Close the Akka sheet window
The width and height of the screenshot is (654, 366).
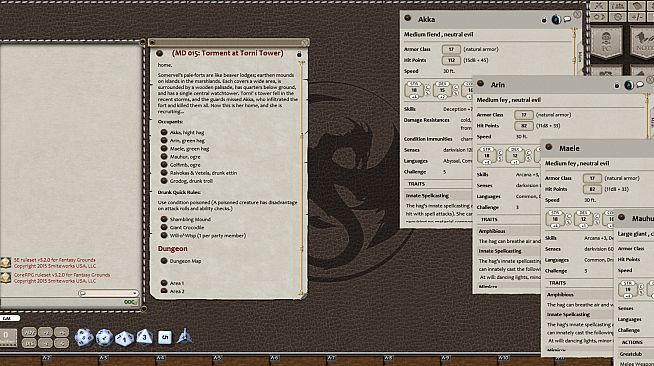[577, 15]
